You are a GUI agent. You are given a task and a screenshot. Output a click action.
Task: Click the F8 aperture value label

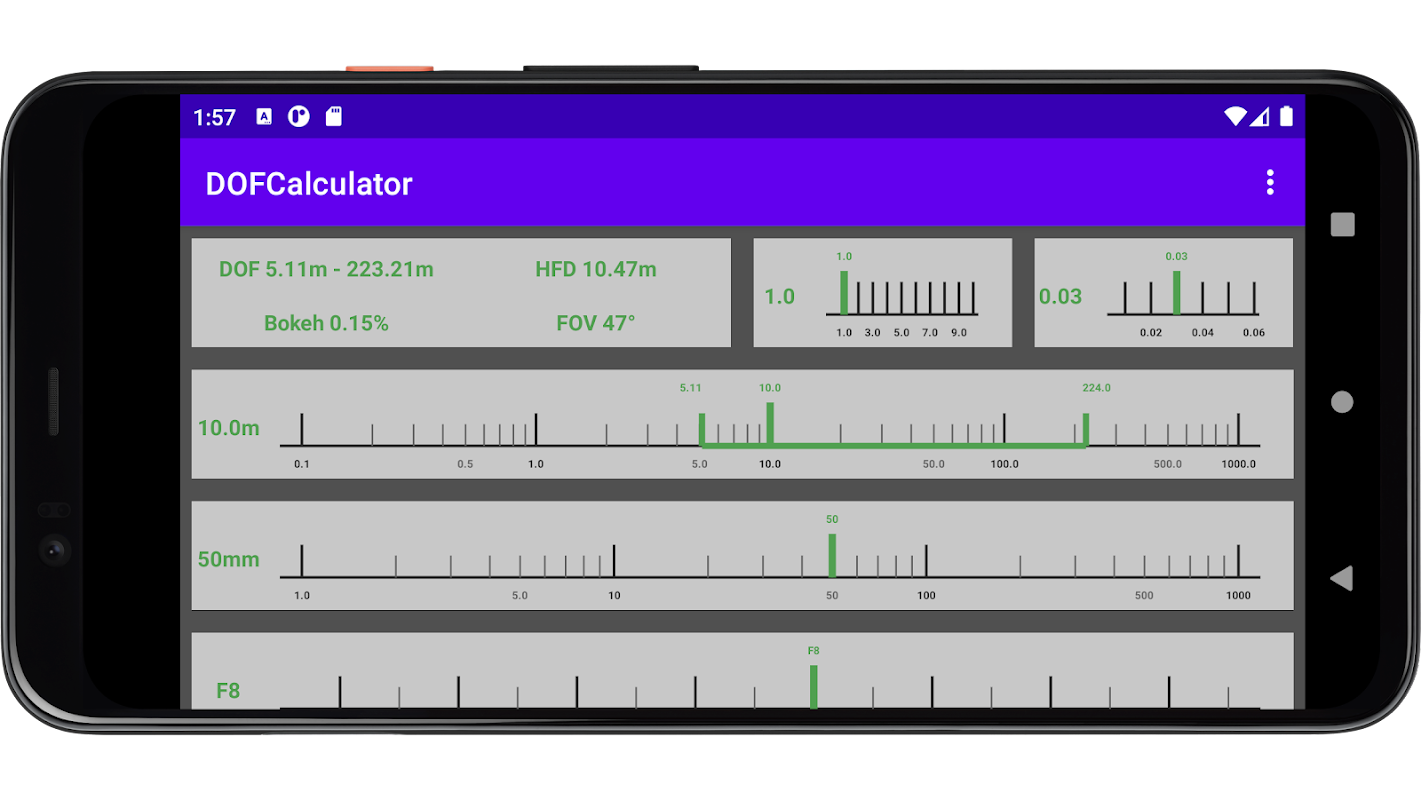point(228,690)
